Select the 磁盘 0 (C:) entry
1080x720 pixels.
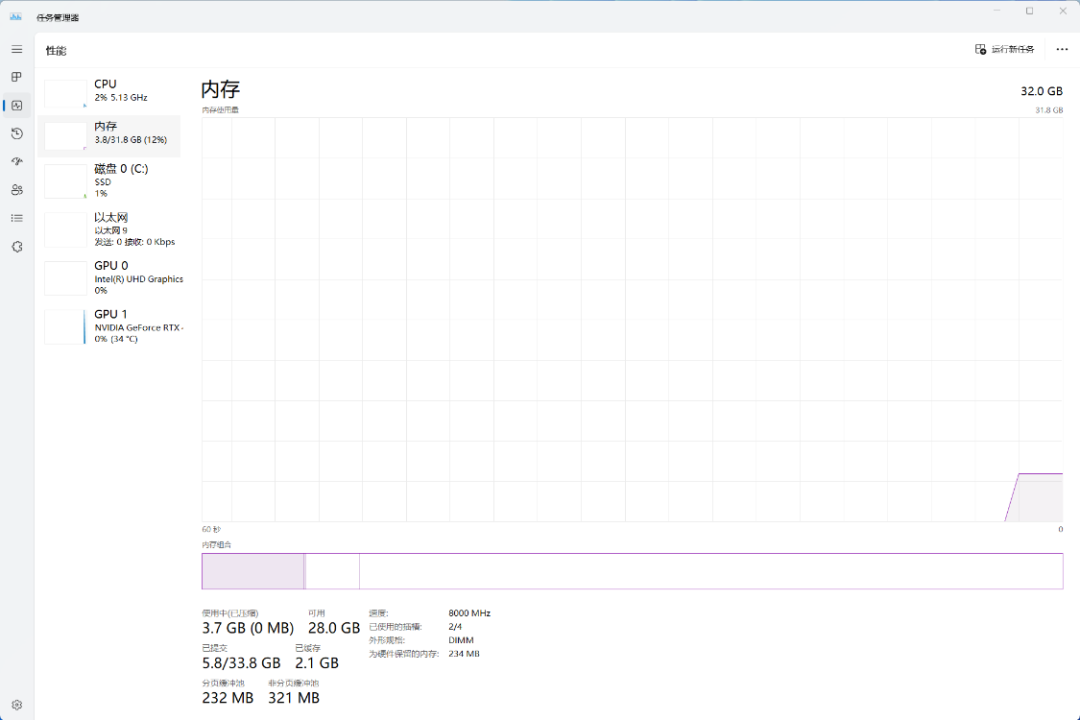pos(110,181)
